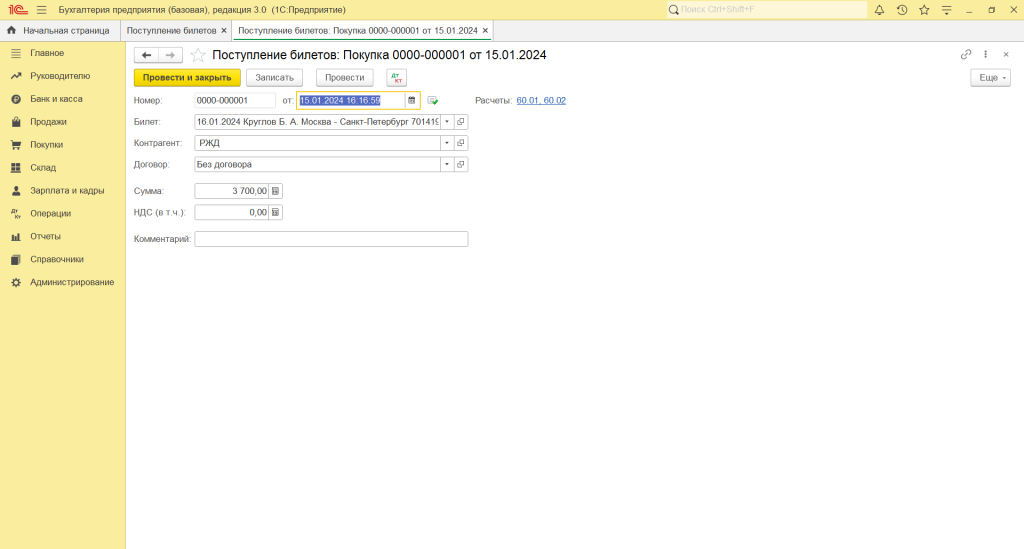This screenshot has height=549, width=1024.
Task: Expand the Билет field dropdown list
Action: pyautogui.click(x=447, y=122)
